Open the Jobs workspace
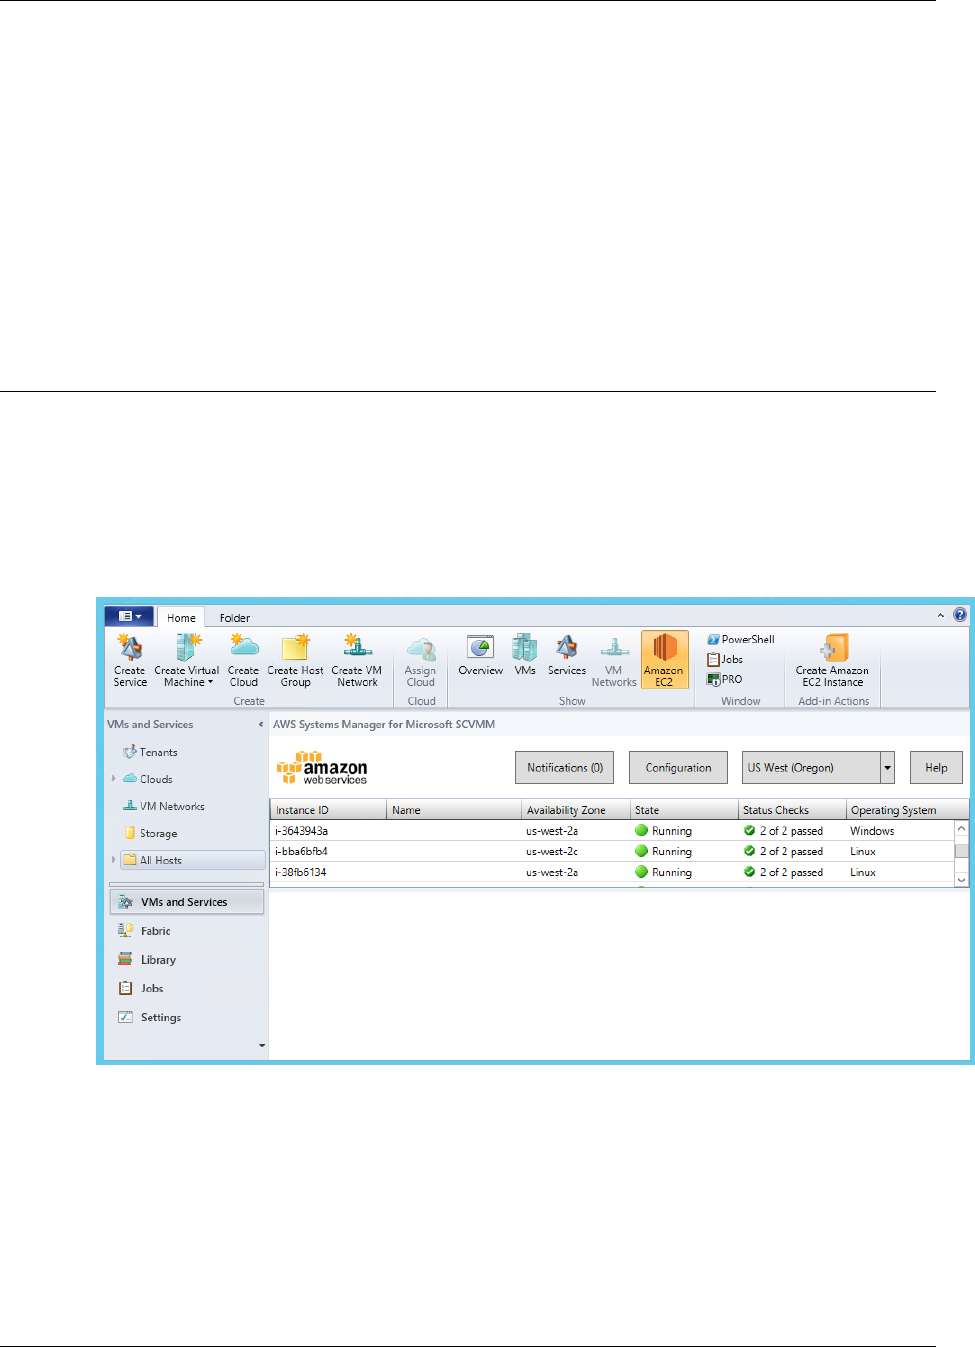The image size is (975, 1347). tap(186, 988)
